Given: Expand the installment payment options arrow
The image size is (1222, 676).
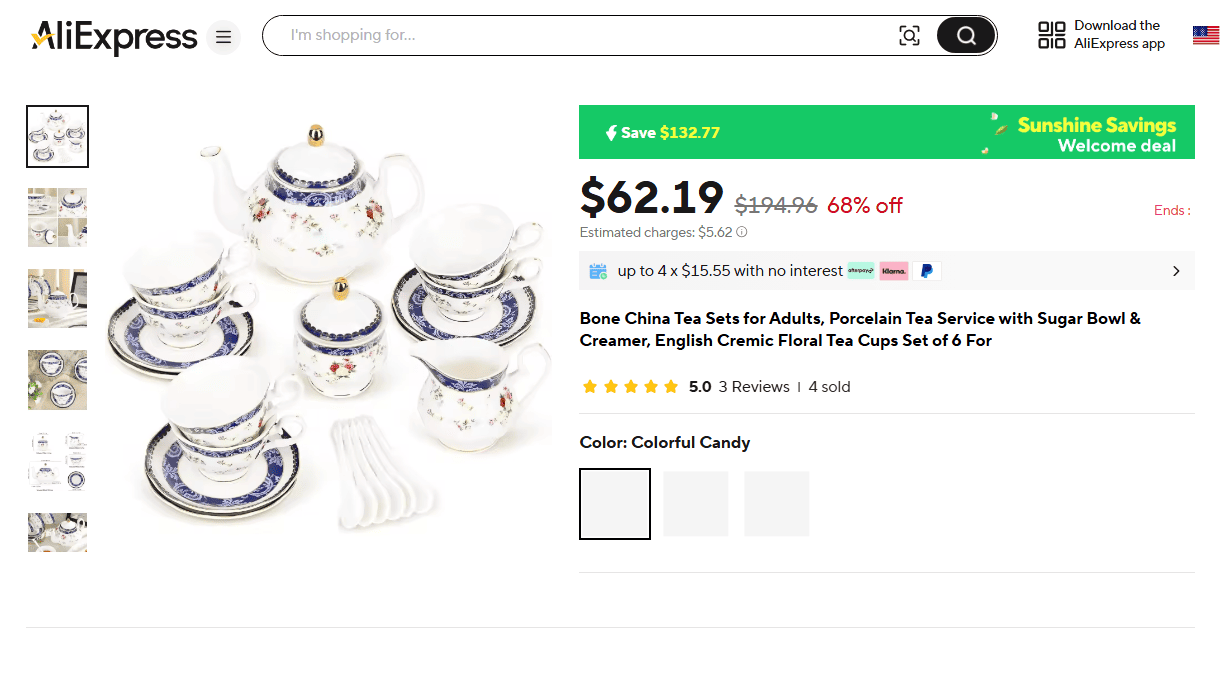Looking at the screenshot, I should point(1176,271).
